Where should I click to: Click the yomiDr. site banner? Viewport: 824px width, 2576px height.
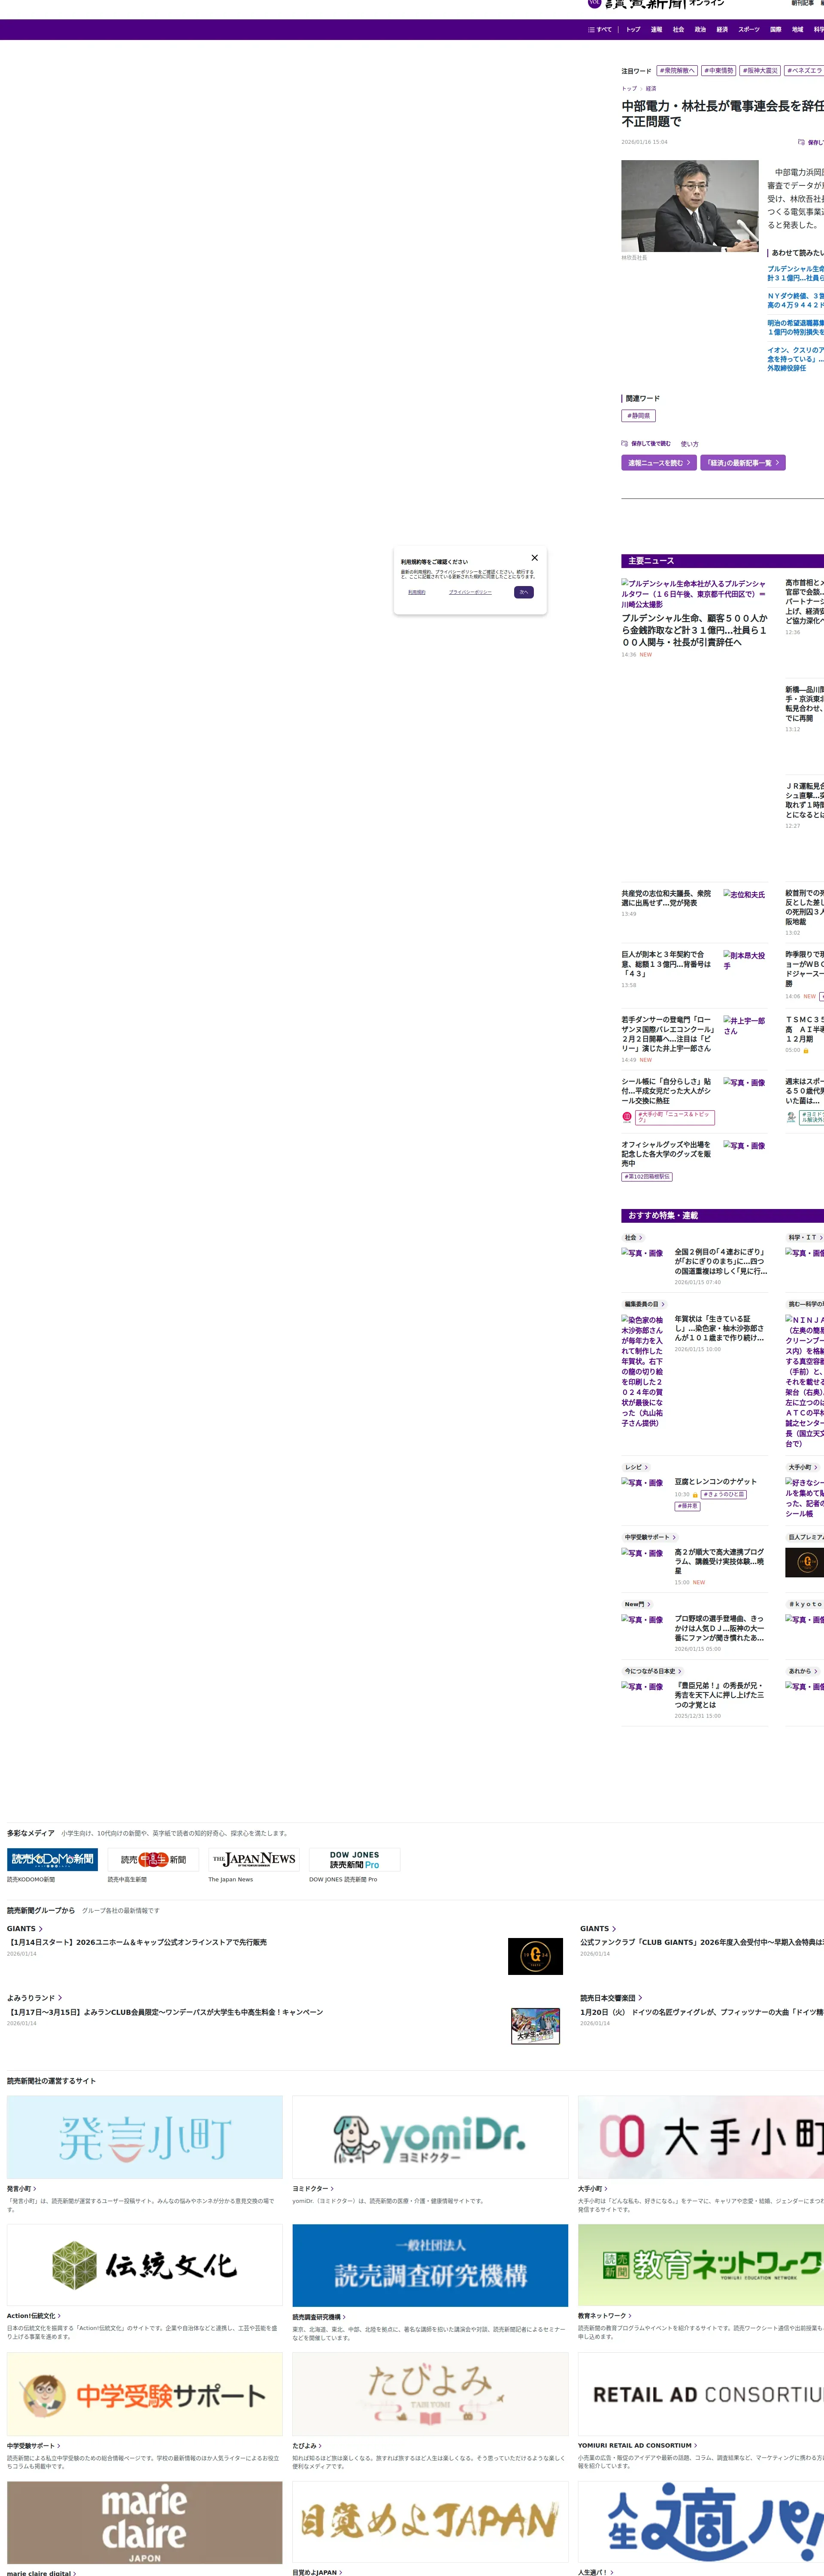coord(430,2137)
